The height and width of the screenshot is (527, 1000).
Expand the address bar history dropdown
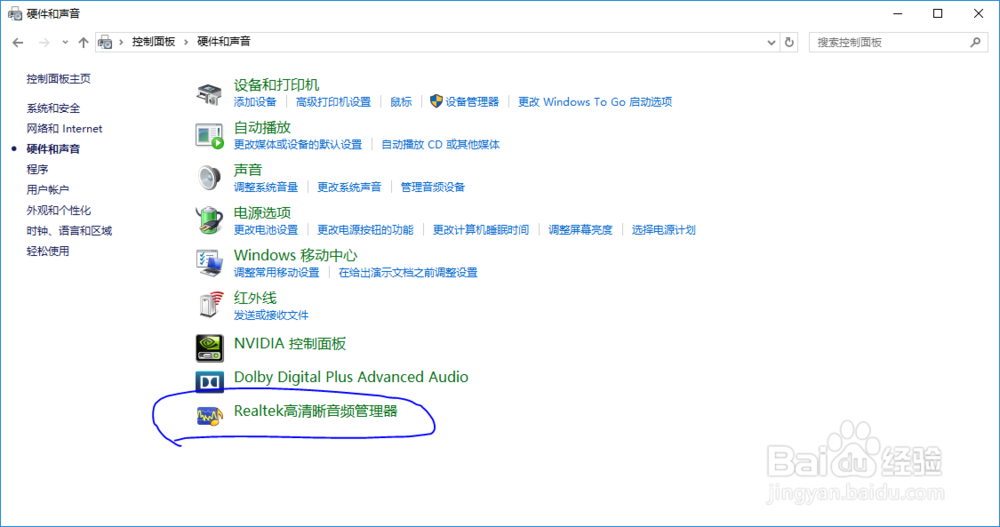point(771,42)
